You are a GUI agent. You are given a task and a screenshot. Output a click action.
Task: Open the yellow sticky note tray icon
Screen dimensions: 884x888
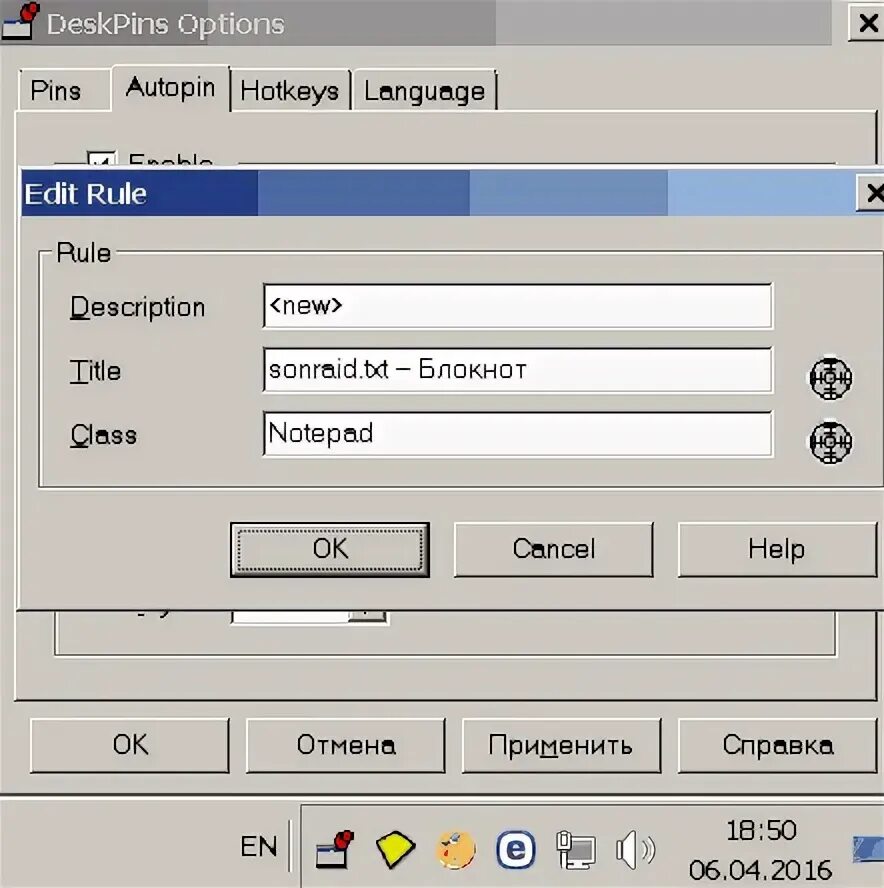(x=395, y=850)
